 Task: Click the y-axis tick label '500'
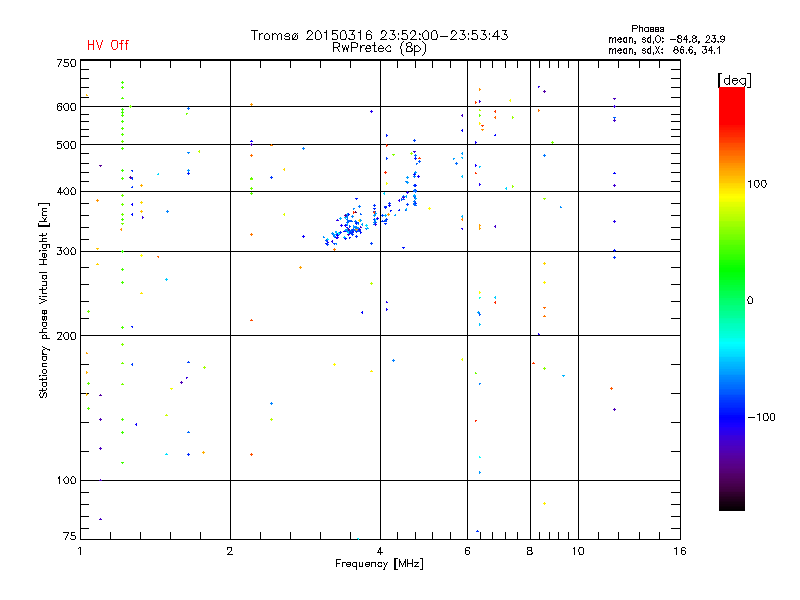click(66, 145)
